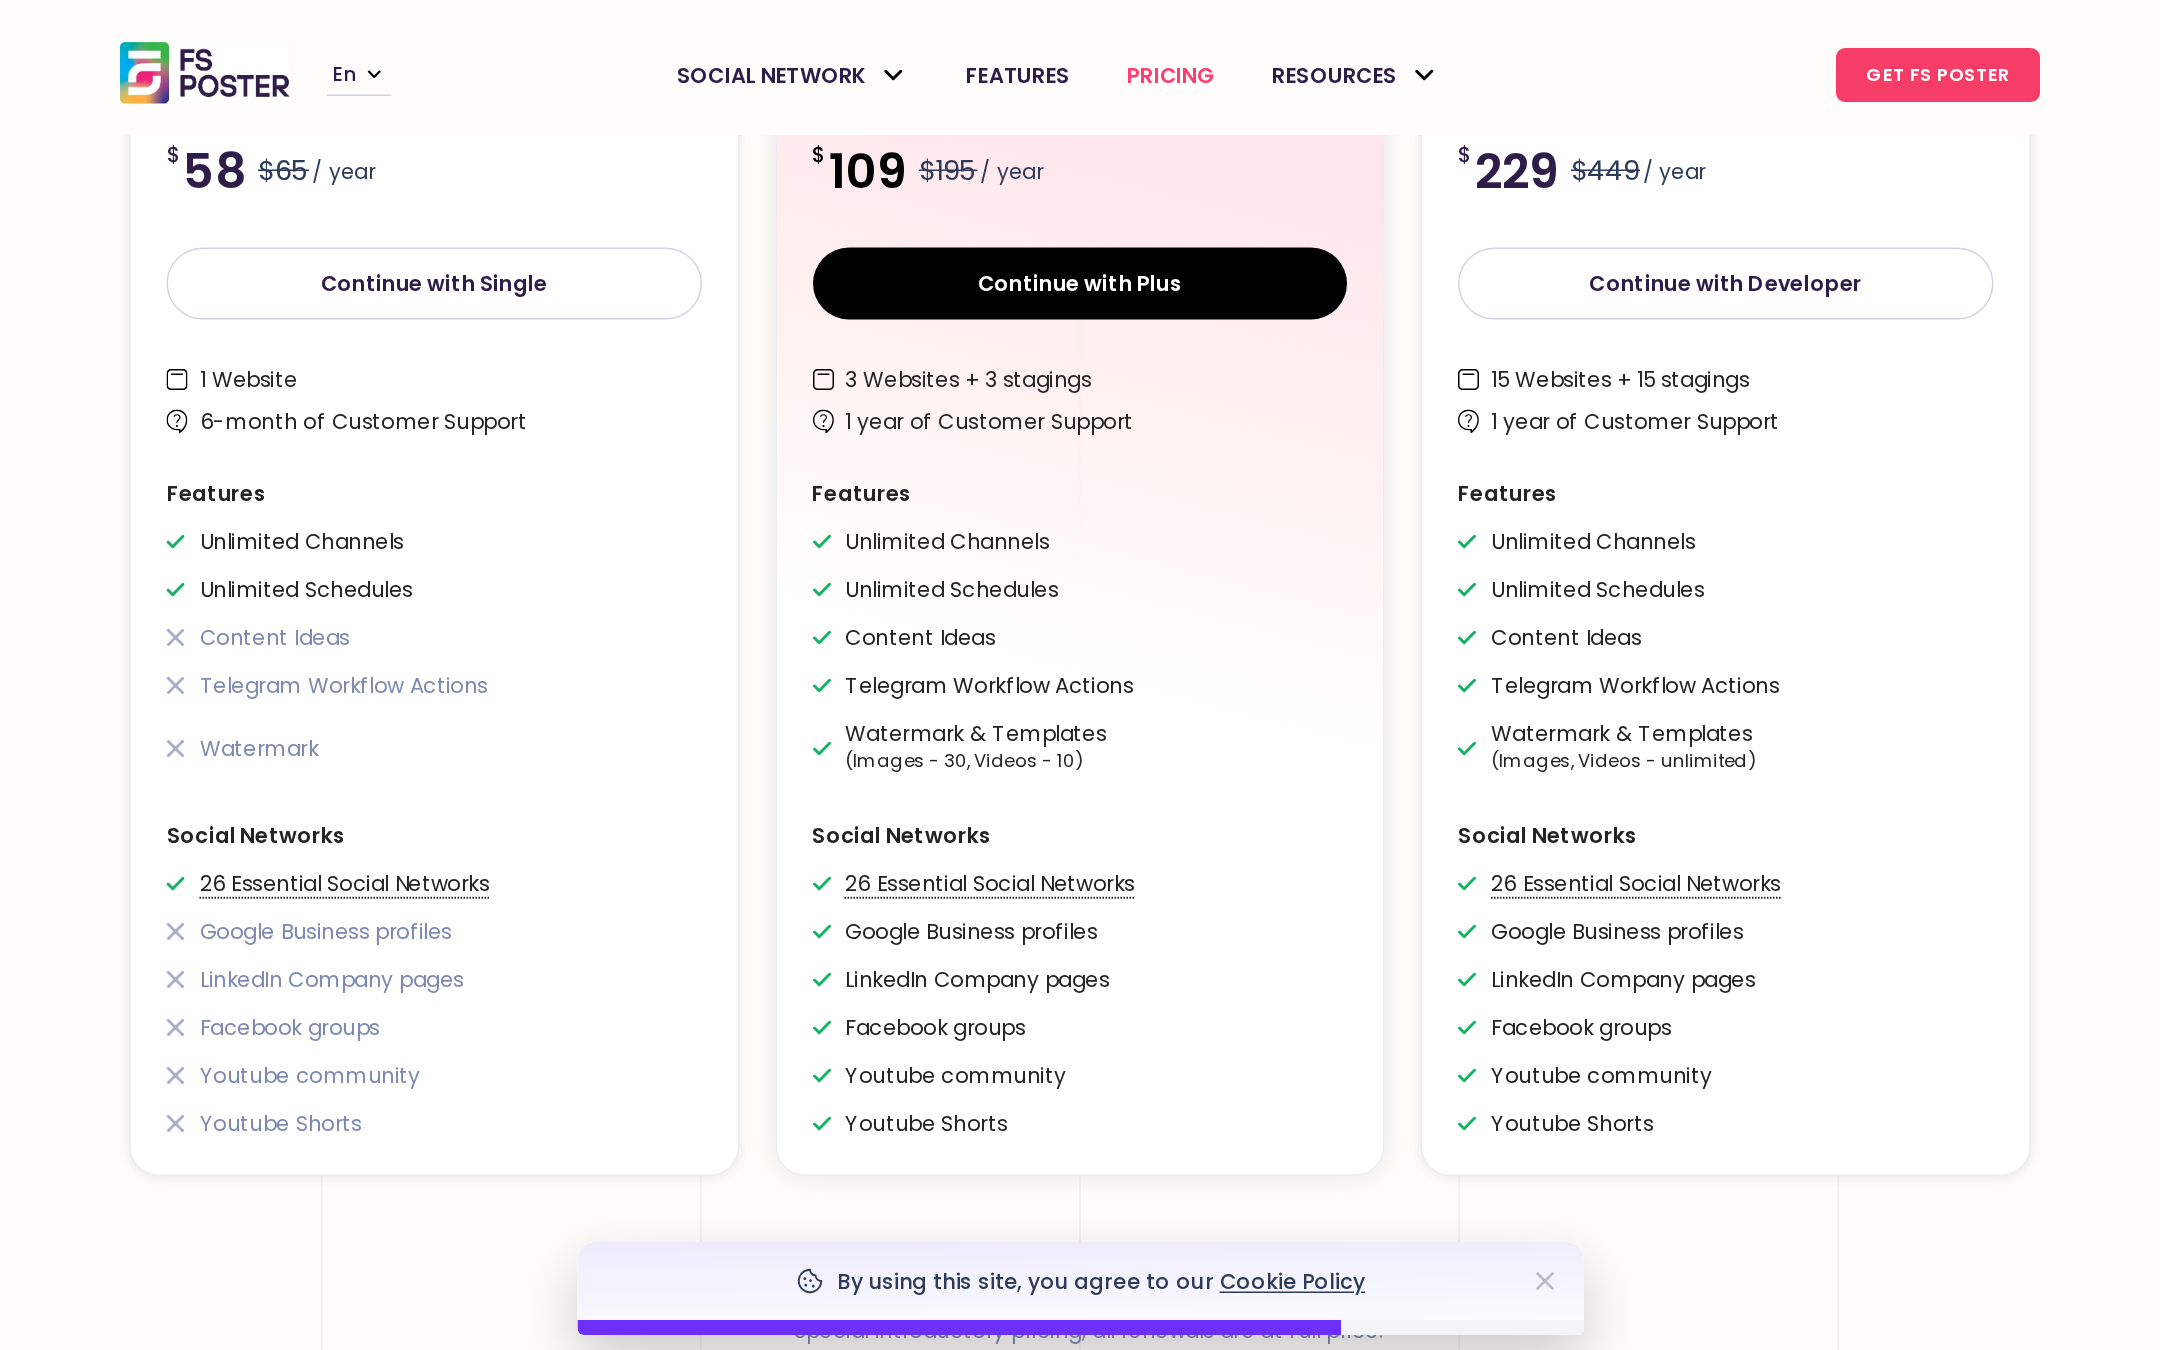The width and height of the screenshot is (2160, 1350).
Task: Click the FS Poster logo
Action: point(205,73)
